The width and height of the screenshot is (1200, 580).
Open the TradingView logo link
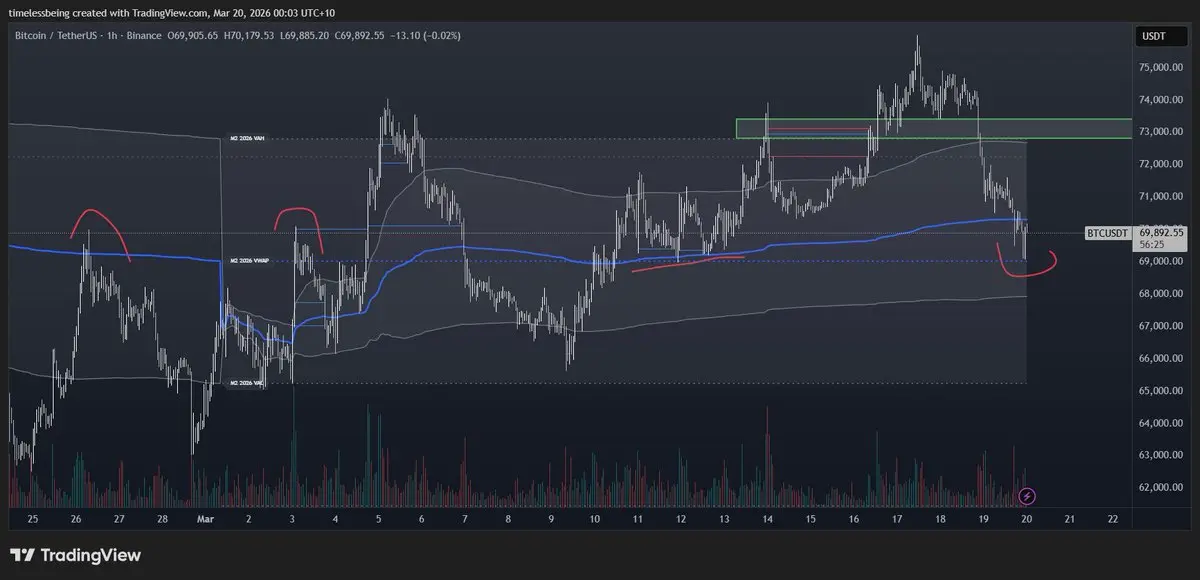(x=76, y=555)
